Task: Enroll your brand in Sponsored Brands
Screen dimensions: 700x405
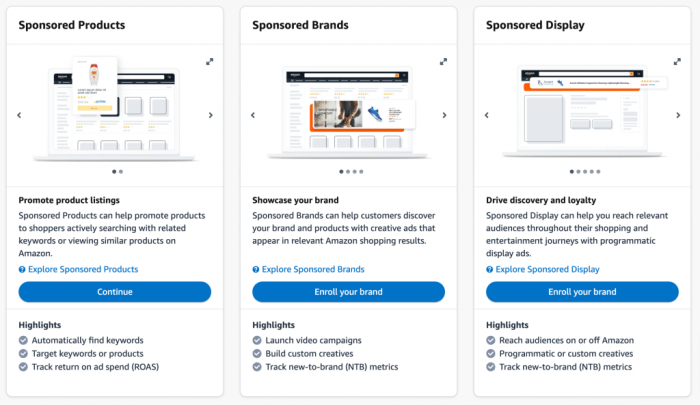Action: pos(348,292)
